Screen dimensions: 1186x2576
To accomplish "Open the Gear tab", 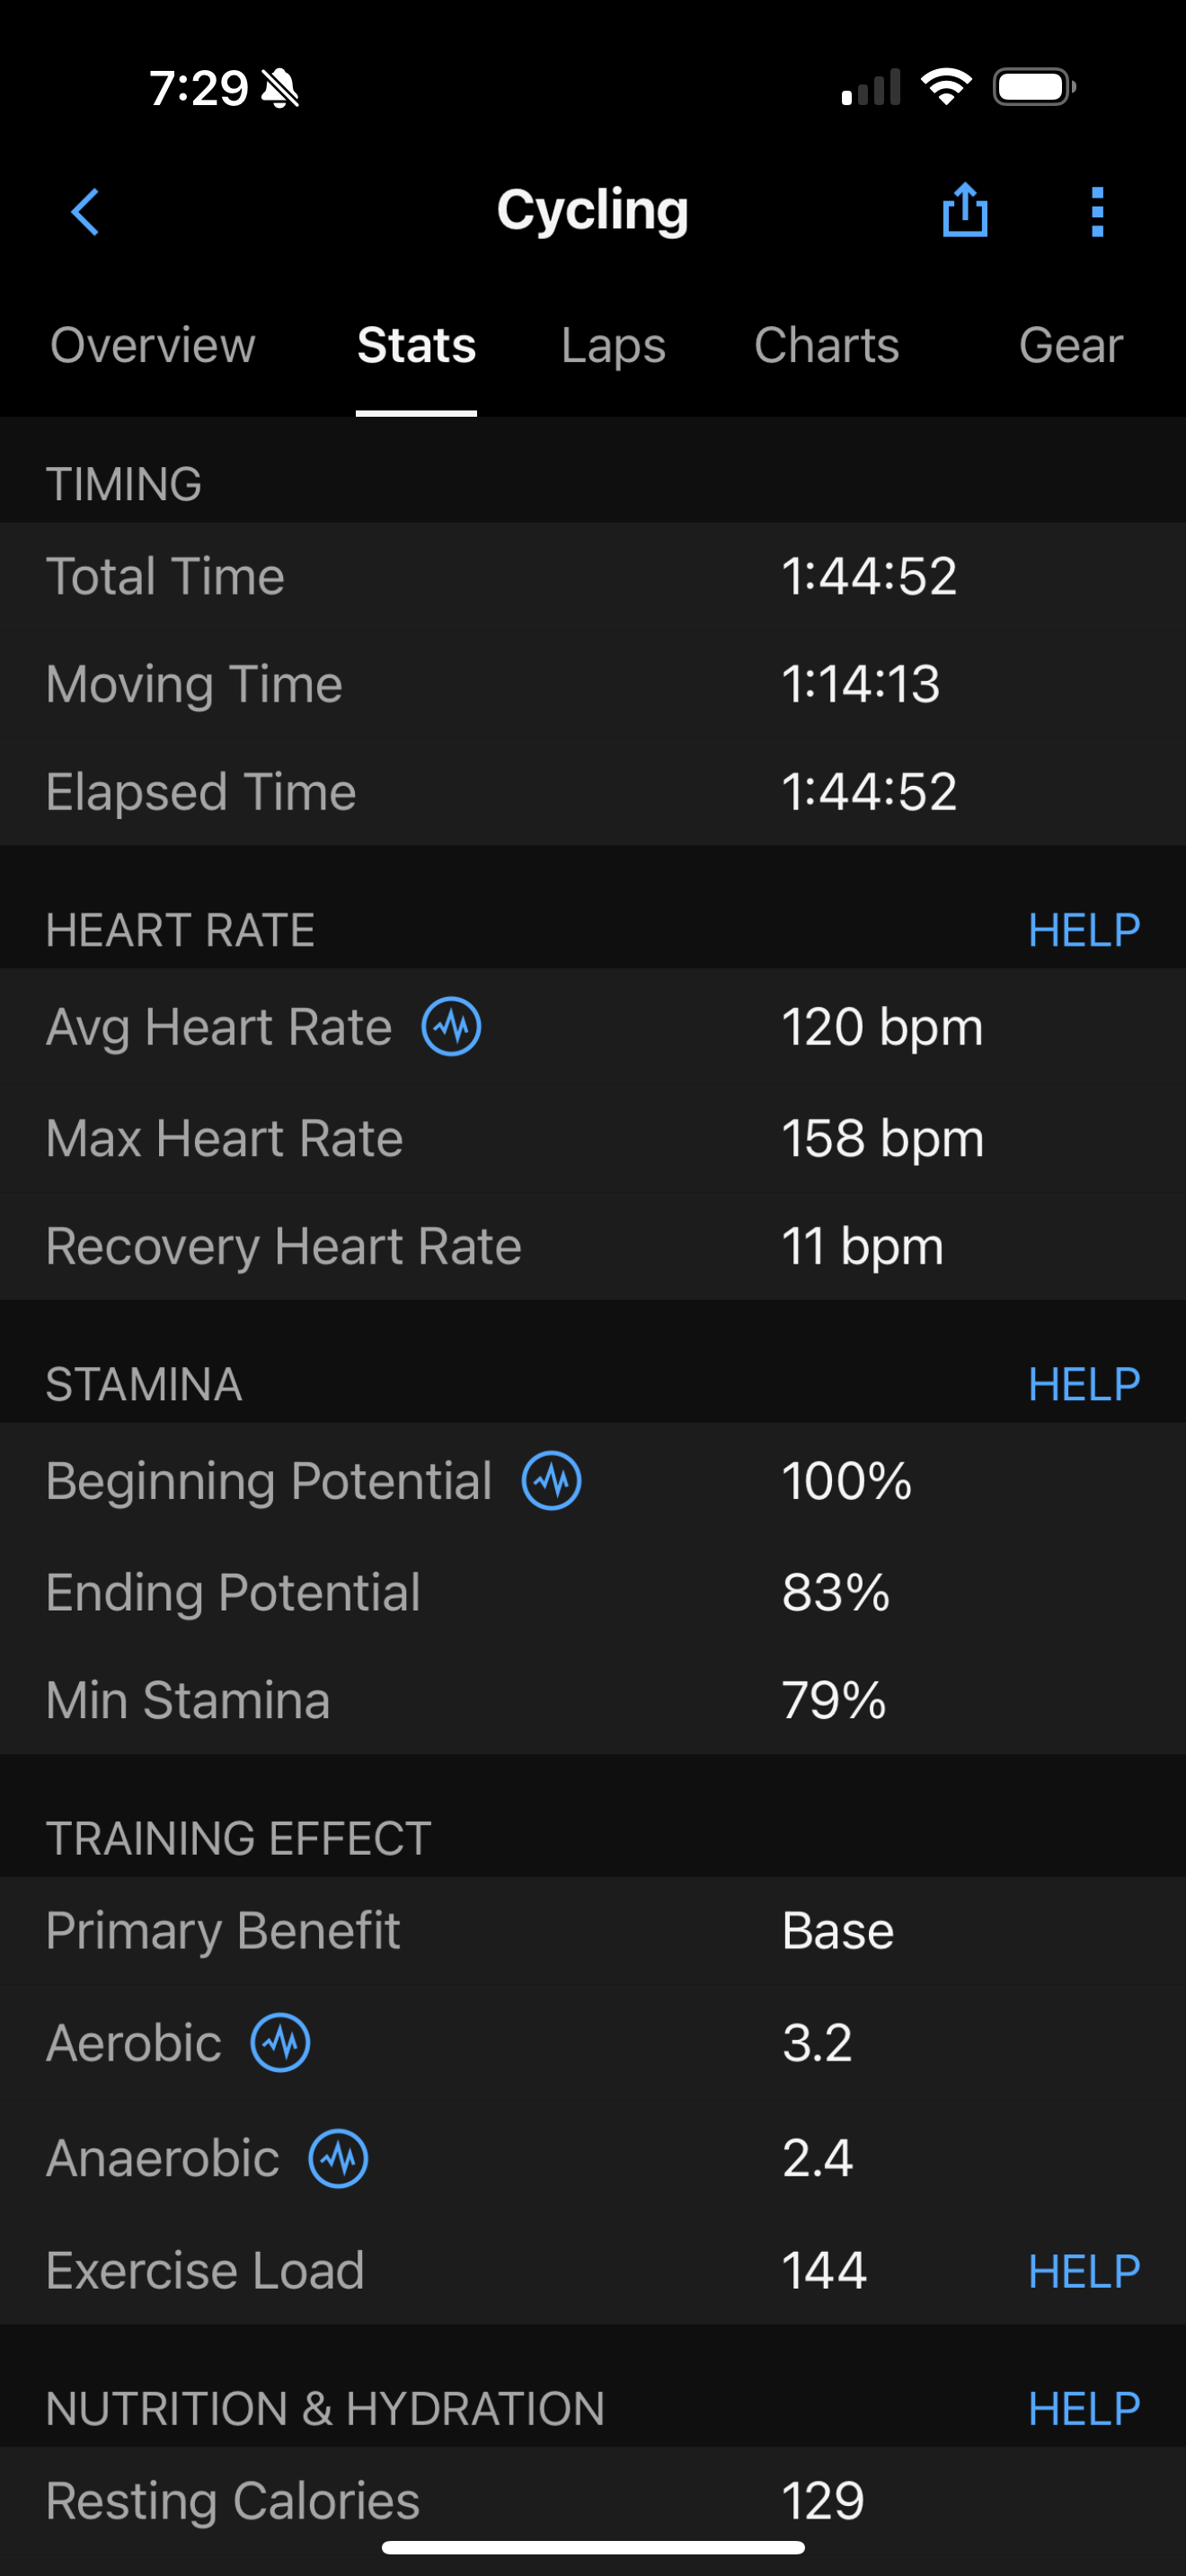I will pos(1070,346).
